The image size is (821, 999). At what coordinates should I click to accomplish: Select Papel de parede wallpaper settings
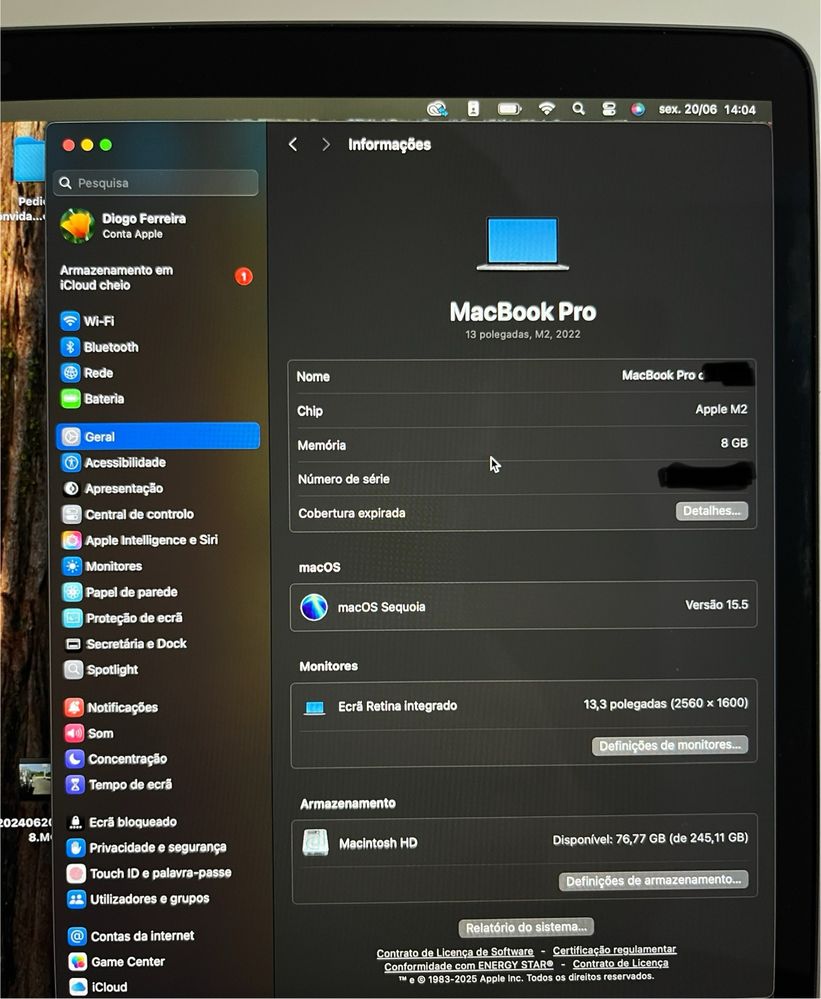(120, 592)
